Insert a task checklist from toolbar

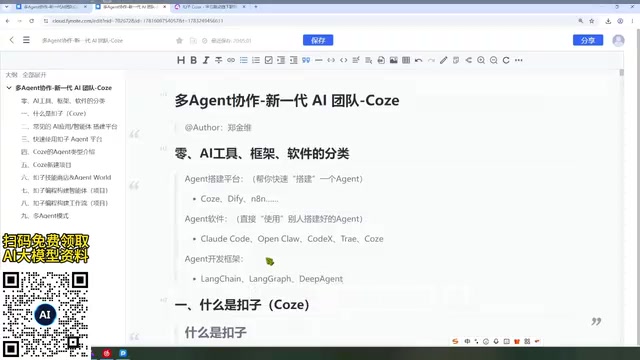tap(269, 60)
